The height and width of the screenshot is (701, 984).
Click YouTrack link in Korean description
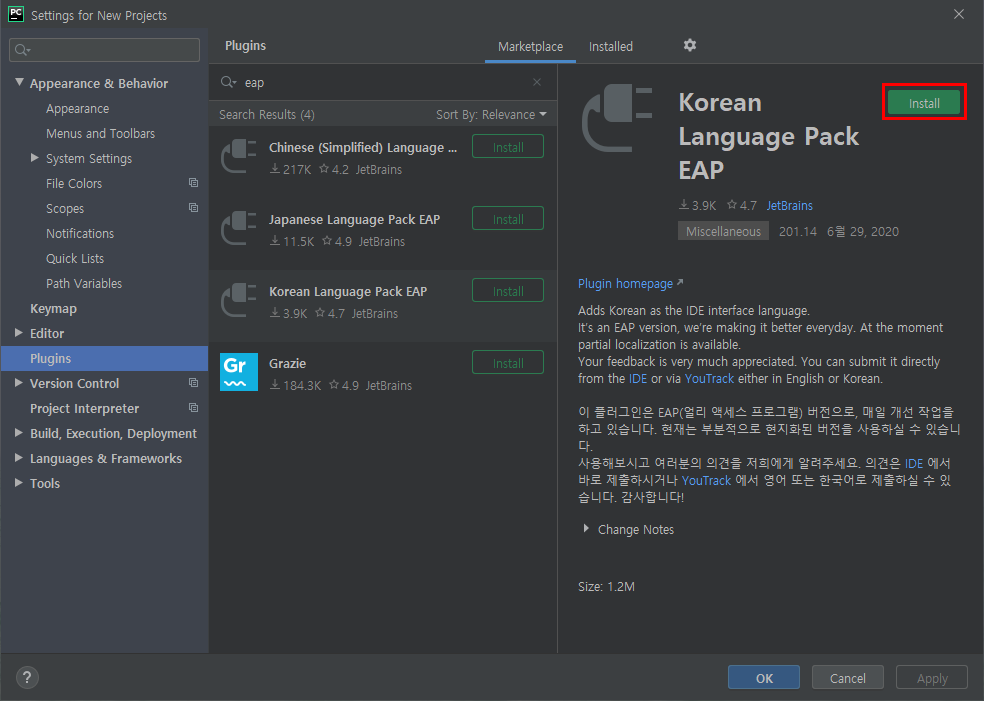coord(706,480)
